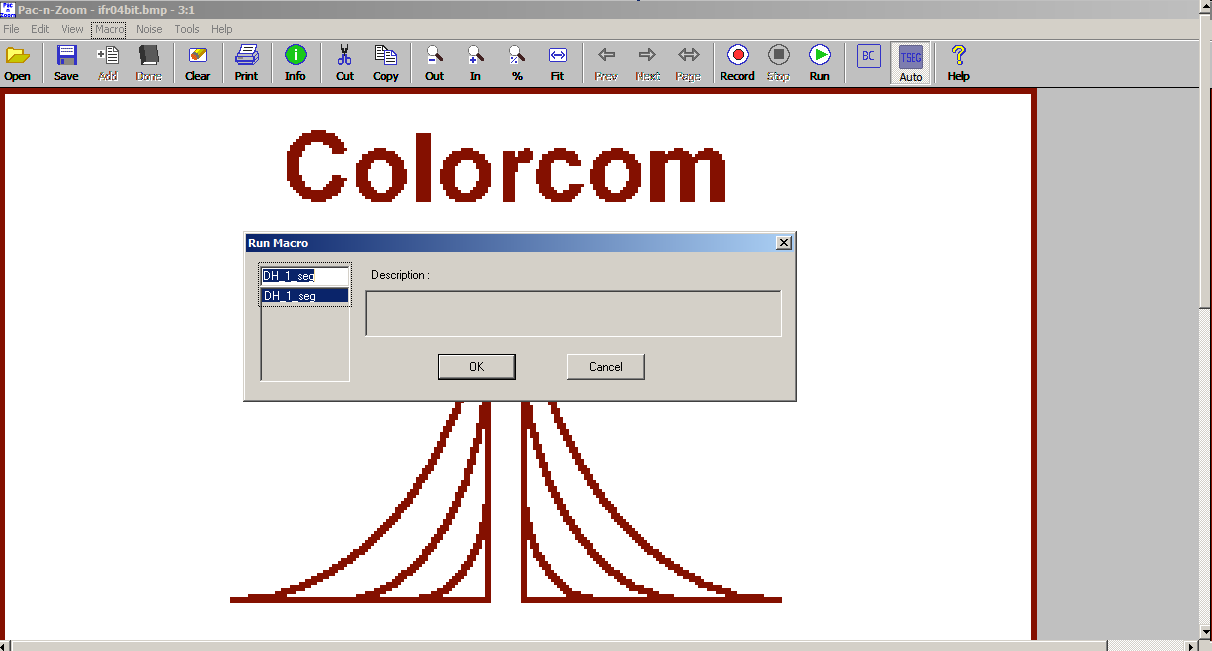1212x651 pixels.
Task: Go to Prev with arrow icon
Action: tap(606, 63)
